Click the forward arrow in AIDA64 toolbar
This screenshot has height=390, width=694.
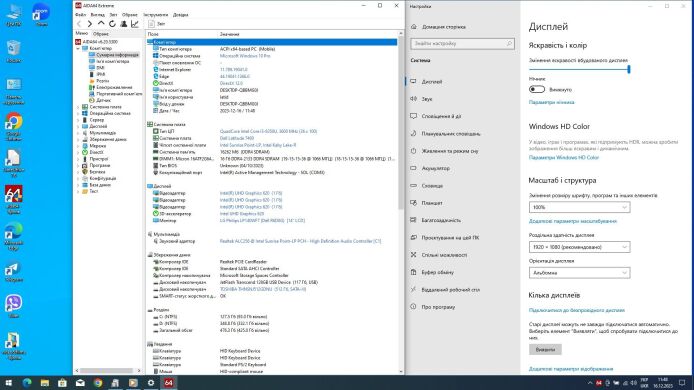click(x=90, y=24)
